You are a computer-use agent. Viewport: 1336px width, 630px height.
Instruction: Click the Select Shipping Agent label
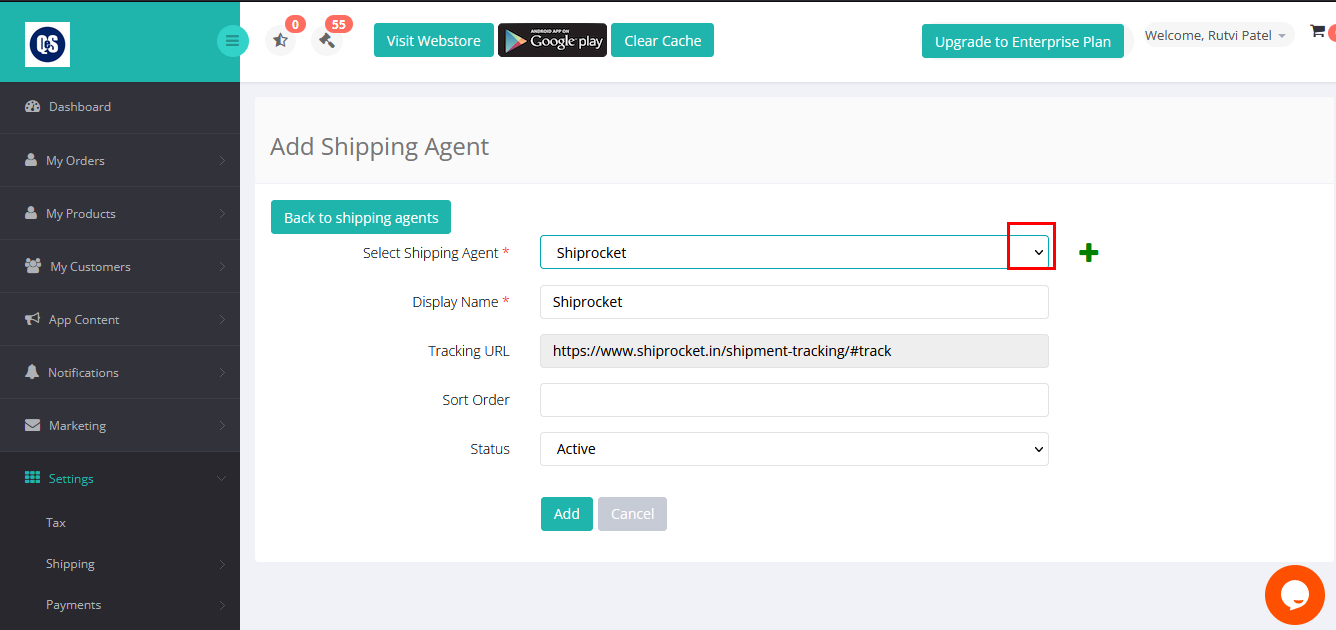click(436, 253)
